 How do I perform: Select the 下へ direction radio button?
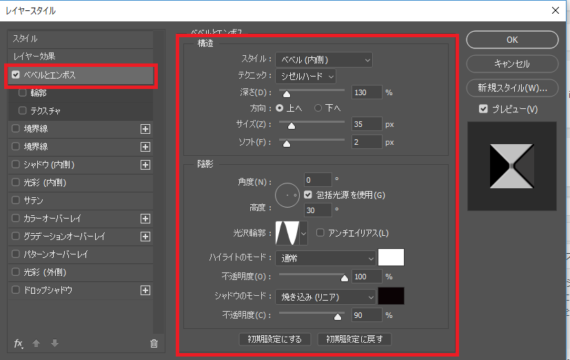pyautogui.click(x=318, y=108)
